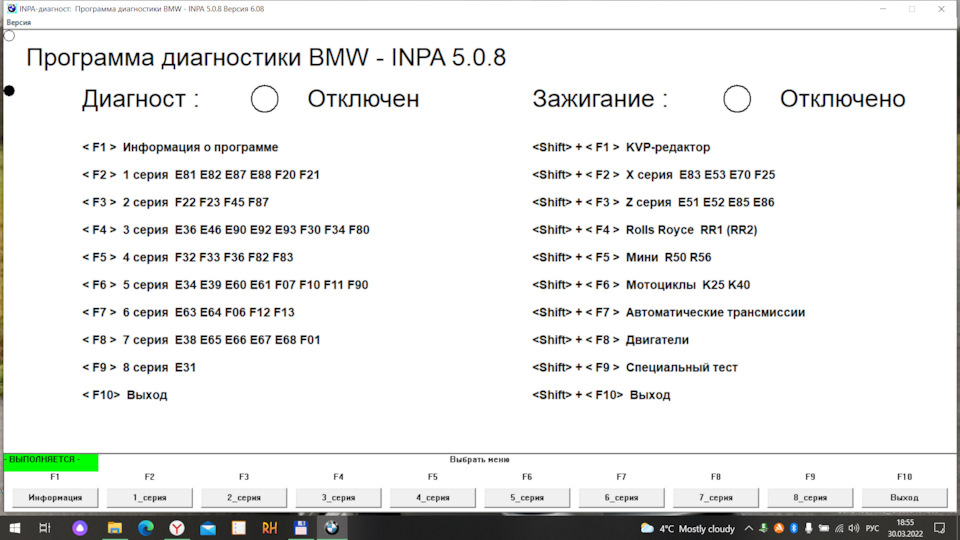The height and width of the screenshot is (540, 960).
Task: Switch the РУС input language indicator
Action: [x=872, y=528]
